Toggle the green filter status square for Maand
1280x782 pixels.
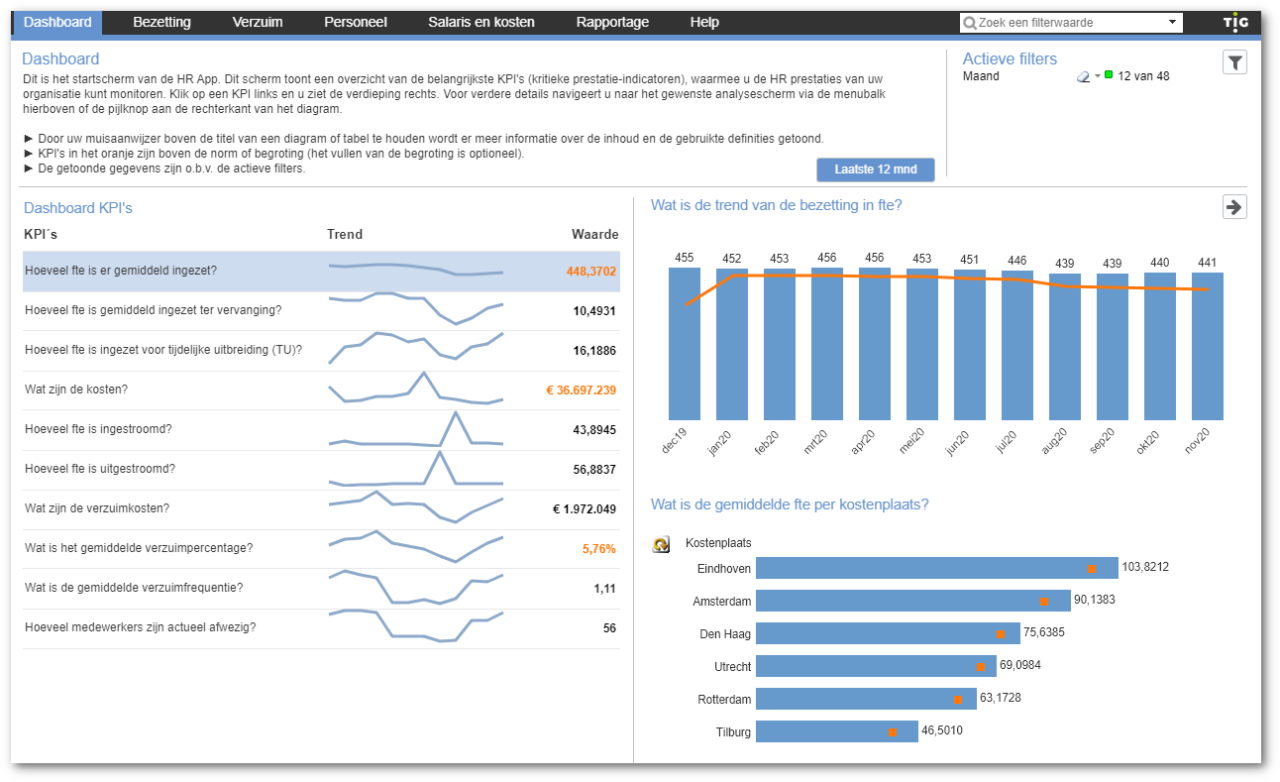pyautogui.click(x=1109, y=75)
